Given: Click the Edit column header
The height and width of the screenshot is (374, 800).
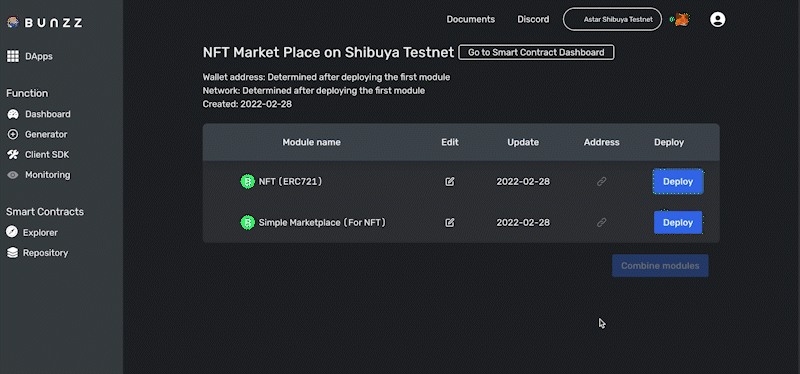Looking at the screenshot, I should pos(449,142).
